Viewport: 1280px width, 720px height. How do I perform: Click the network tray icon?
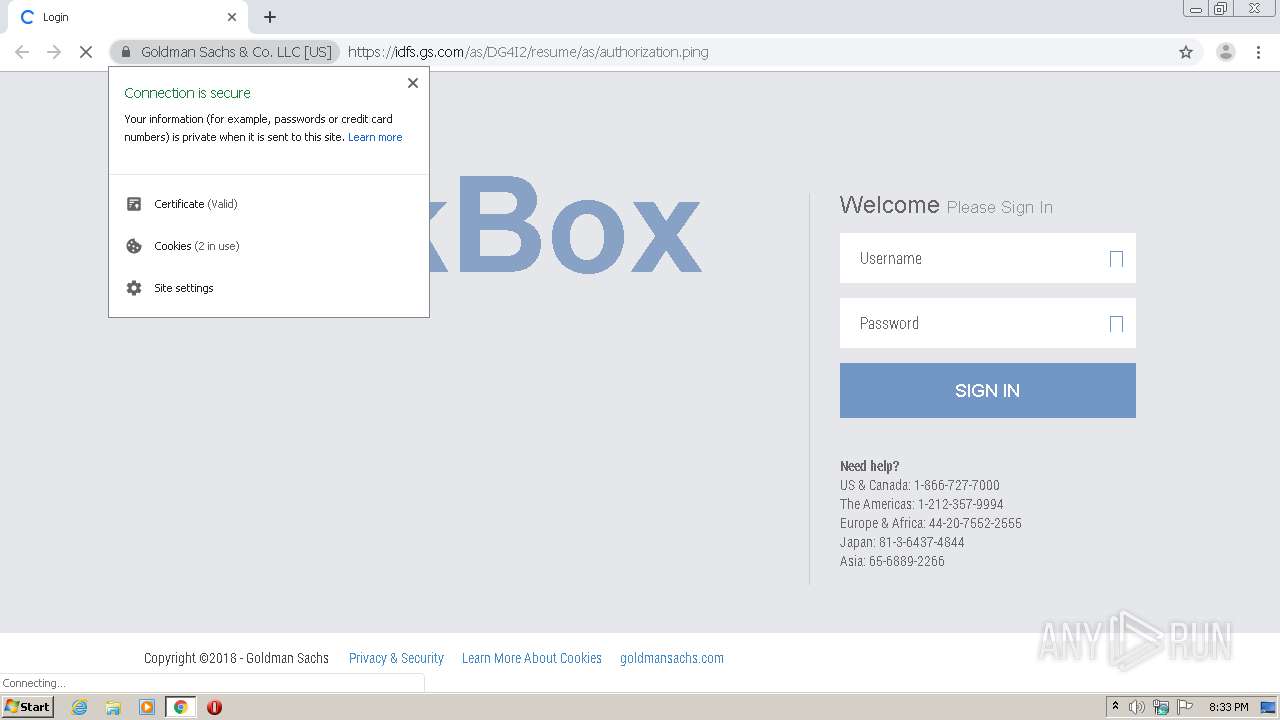click(x=1161, y=707)
